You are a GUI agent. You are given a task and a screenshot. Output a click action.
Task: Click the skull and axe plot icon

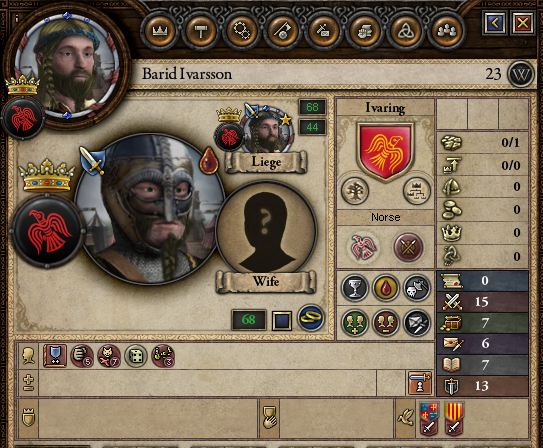pos(417,288)
